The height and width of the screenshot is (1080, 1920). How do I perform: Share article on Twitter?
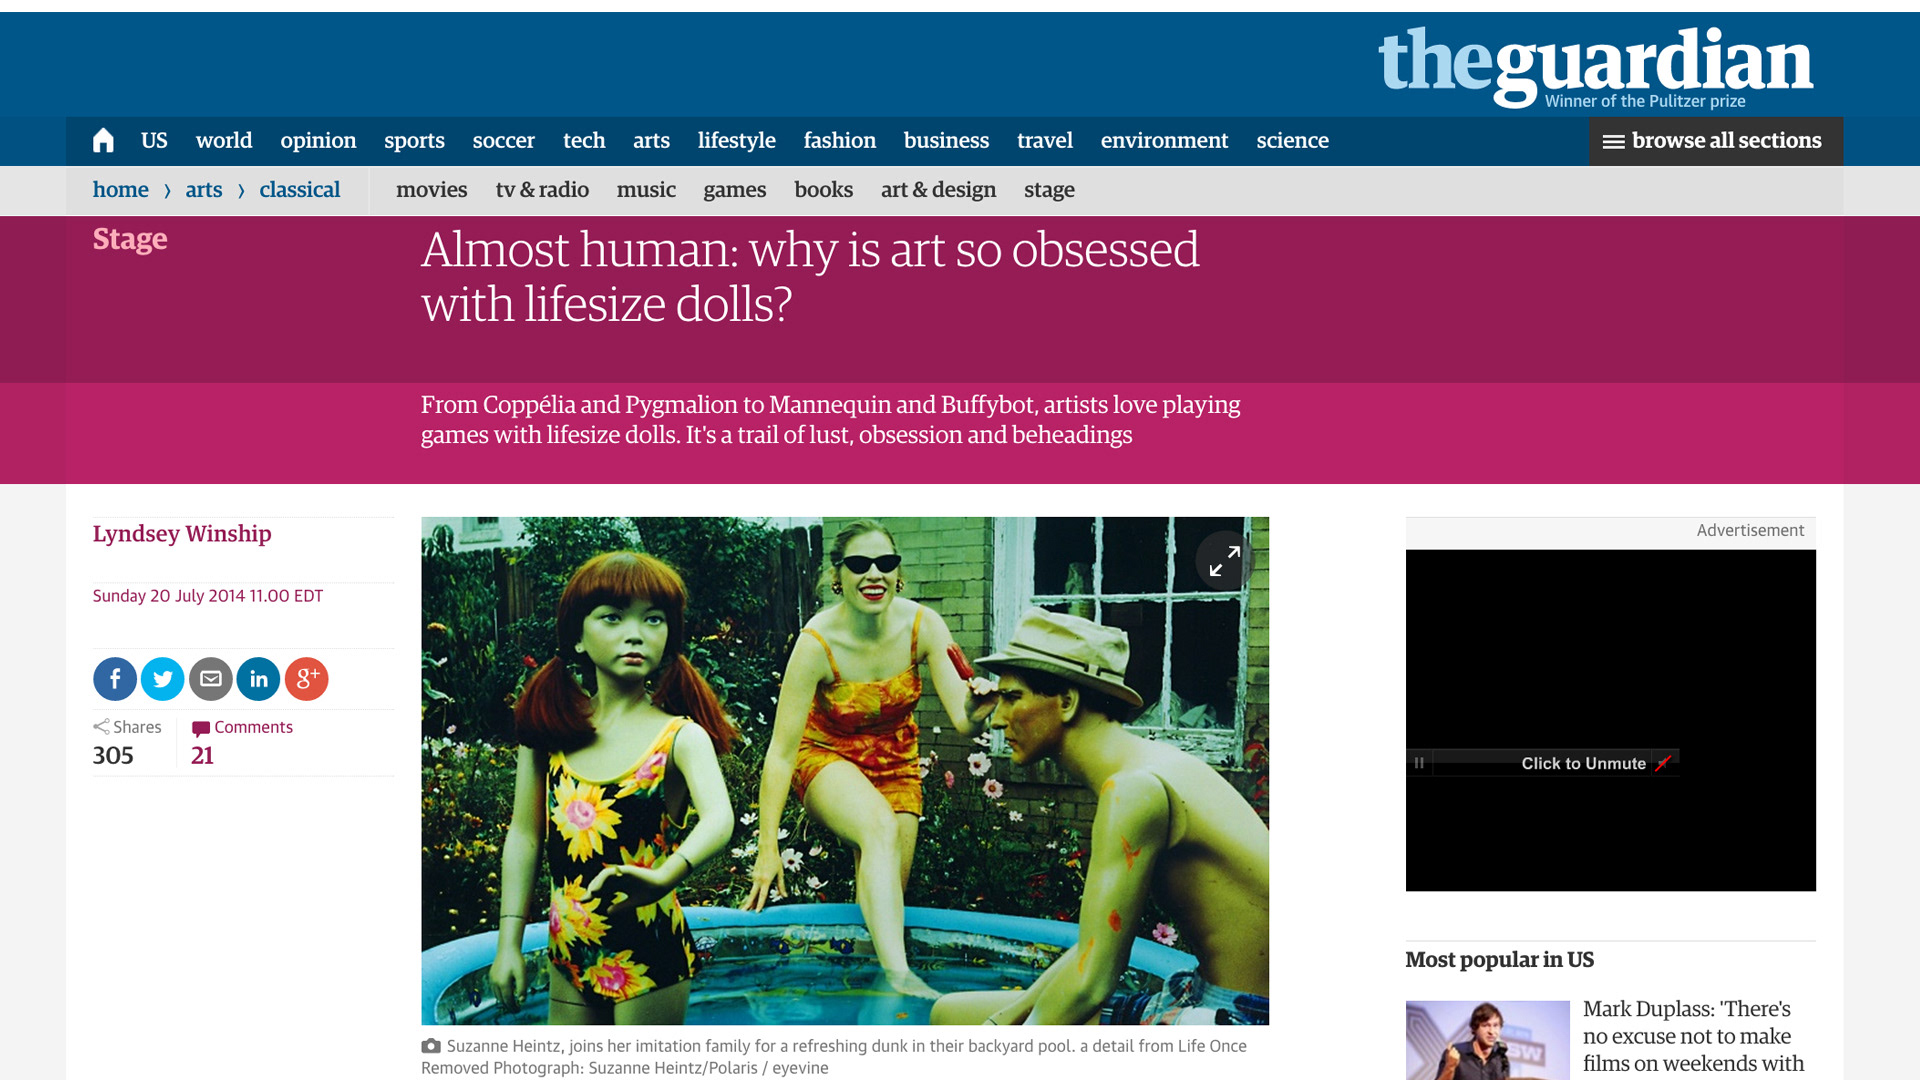163,679
